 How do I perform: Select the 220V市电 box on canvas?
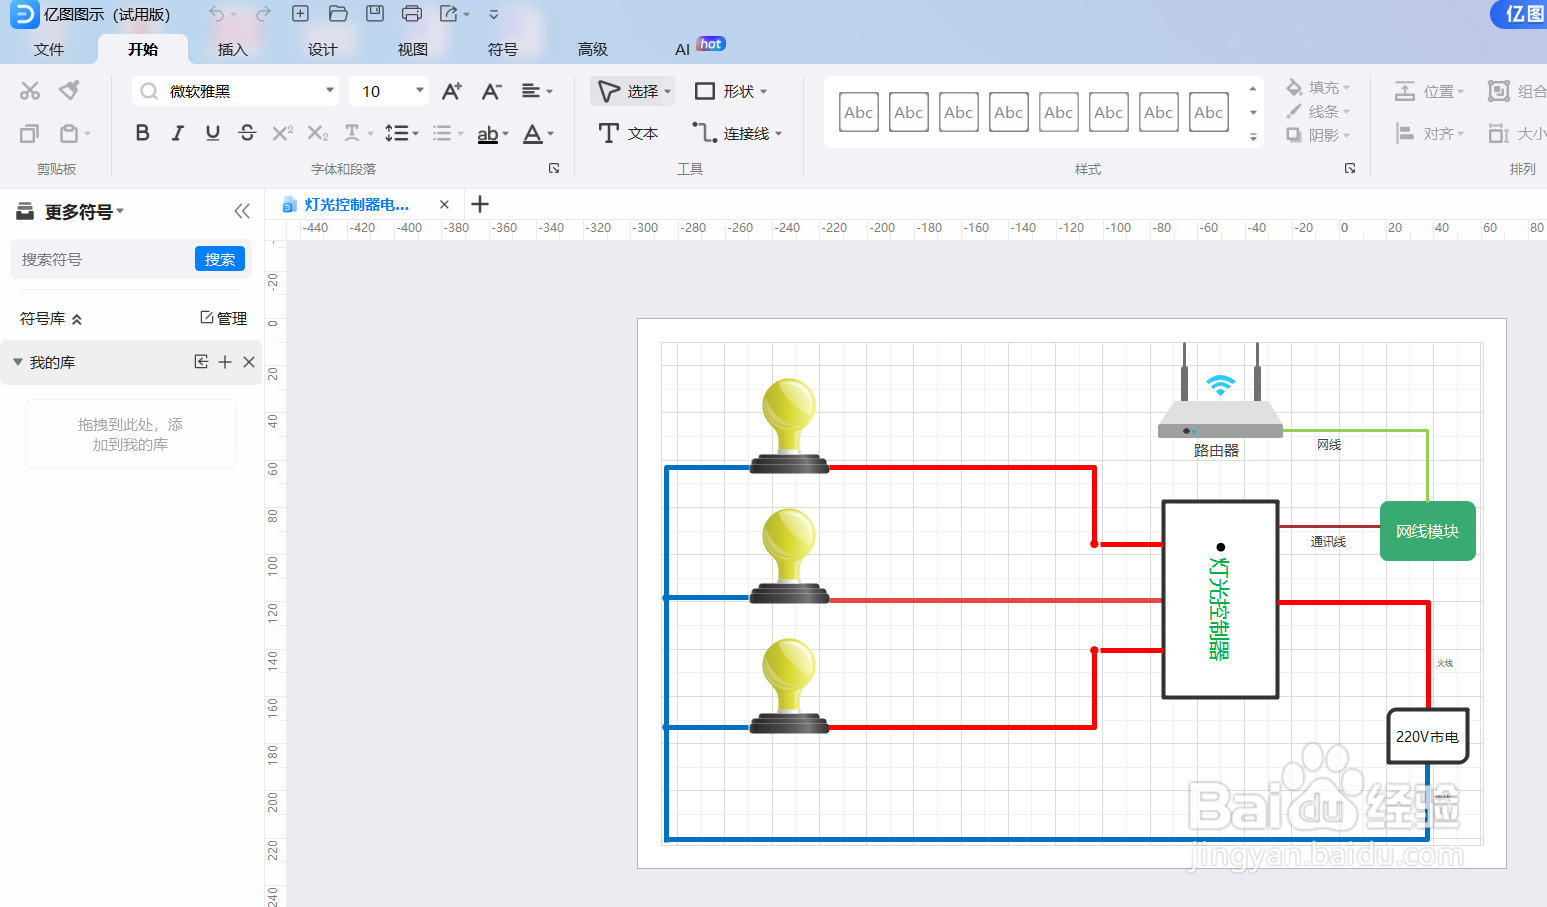click(x=1428, y=736)
